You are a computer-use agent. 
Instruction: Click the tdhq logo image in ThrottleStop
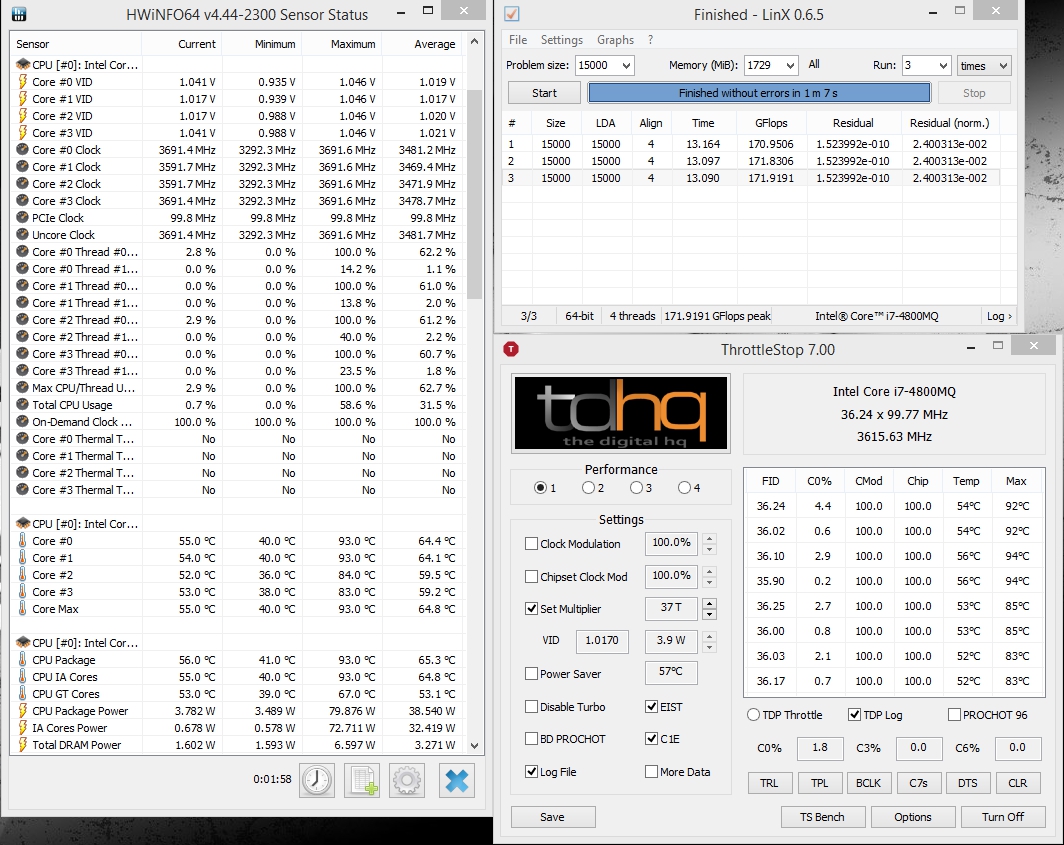tap(621, 413)
